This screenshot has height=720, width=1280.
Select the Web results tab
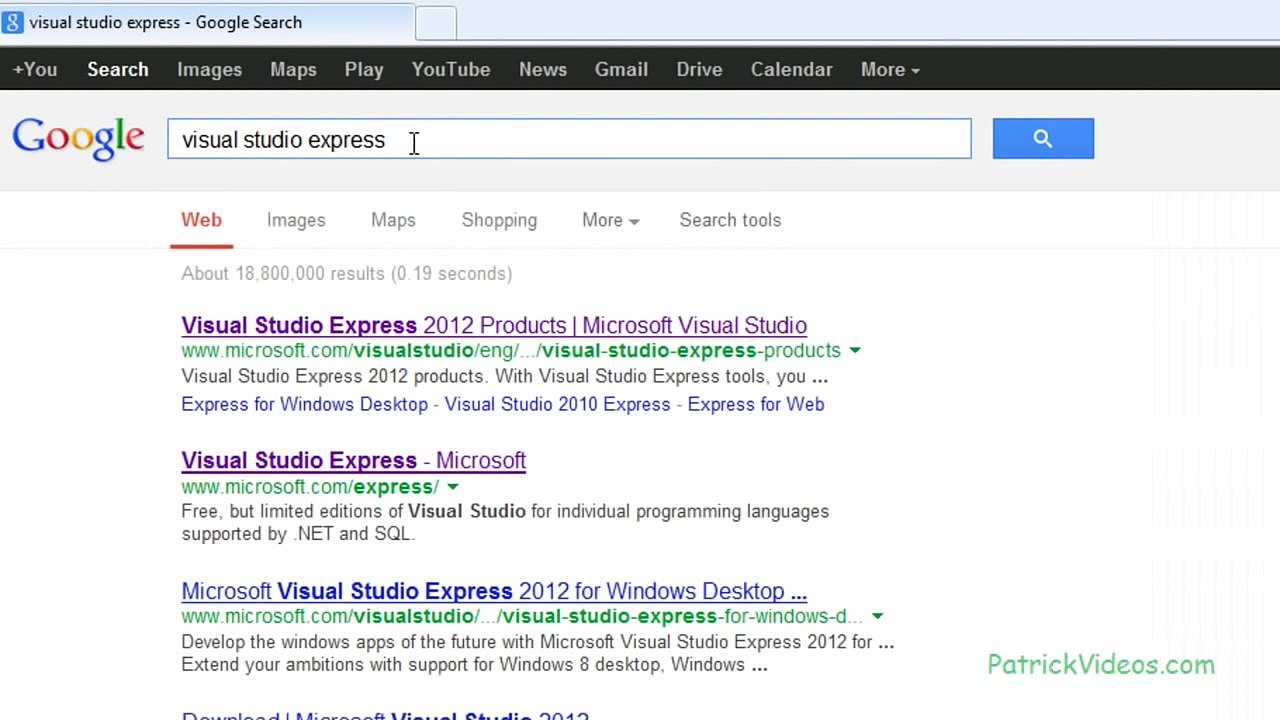(201, 220)
